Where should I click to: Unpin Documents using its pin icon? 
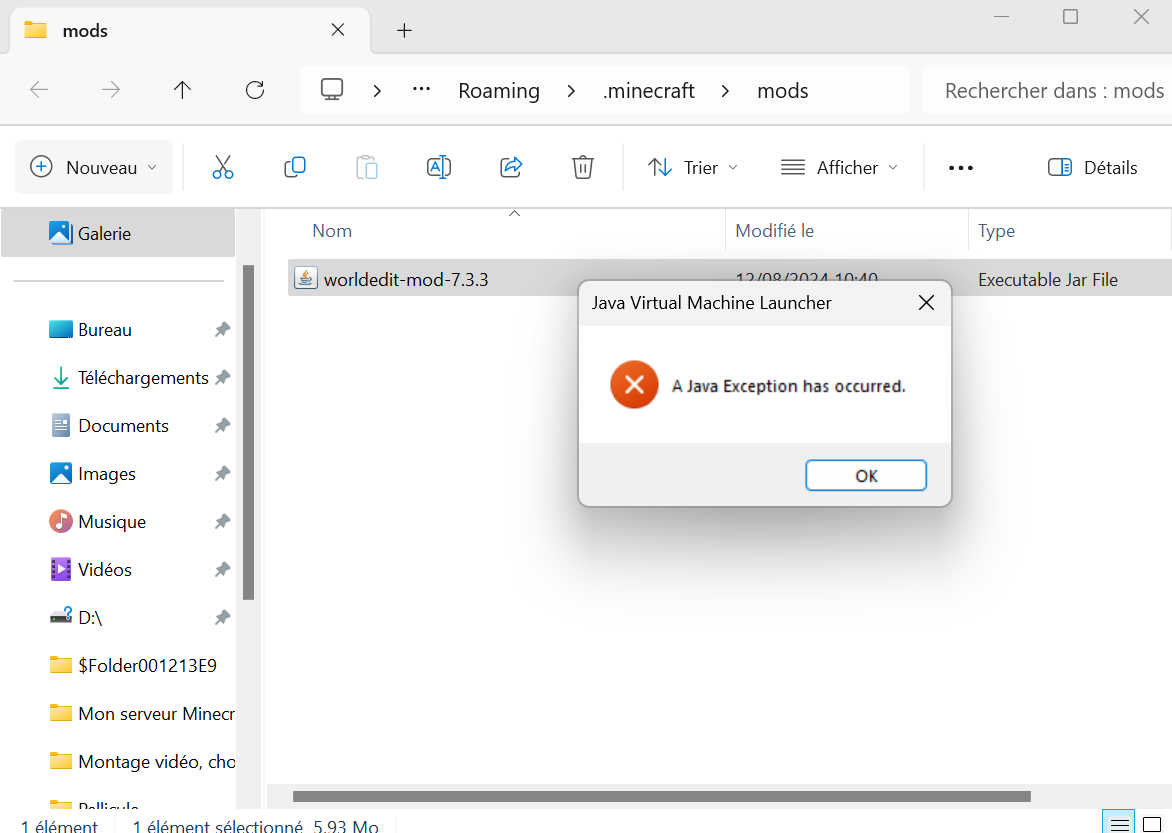[x=222, y=425]
